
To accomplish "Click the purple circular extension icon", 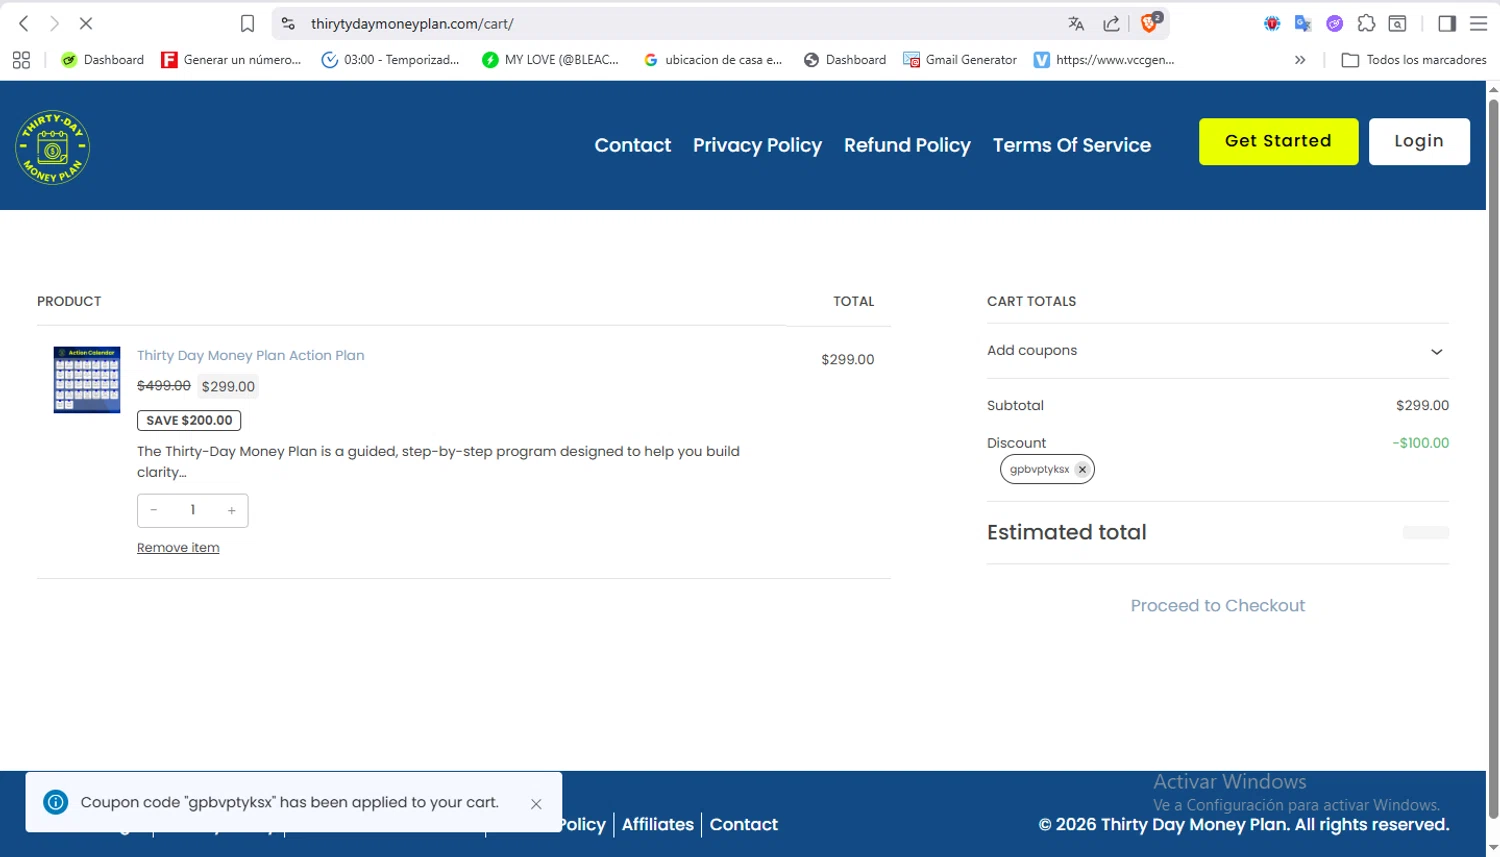I will pyautogui.click(x=1334, y=23).
